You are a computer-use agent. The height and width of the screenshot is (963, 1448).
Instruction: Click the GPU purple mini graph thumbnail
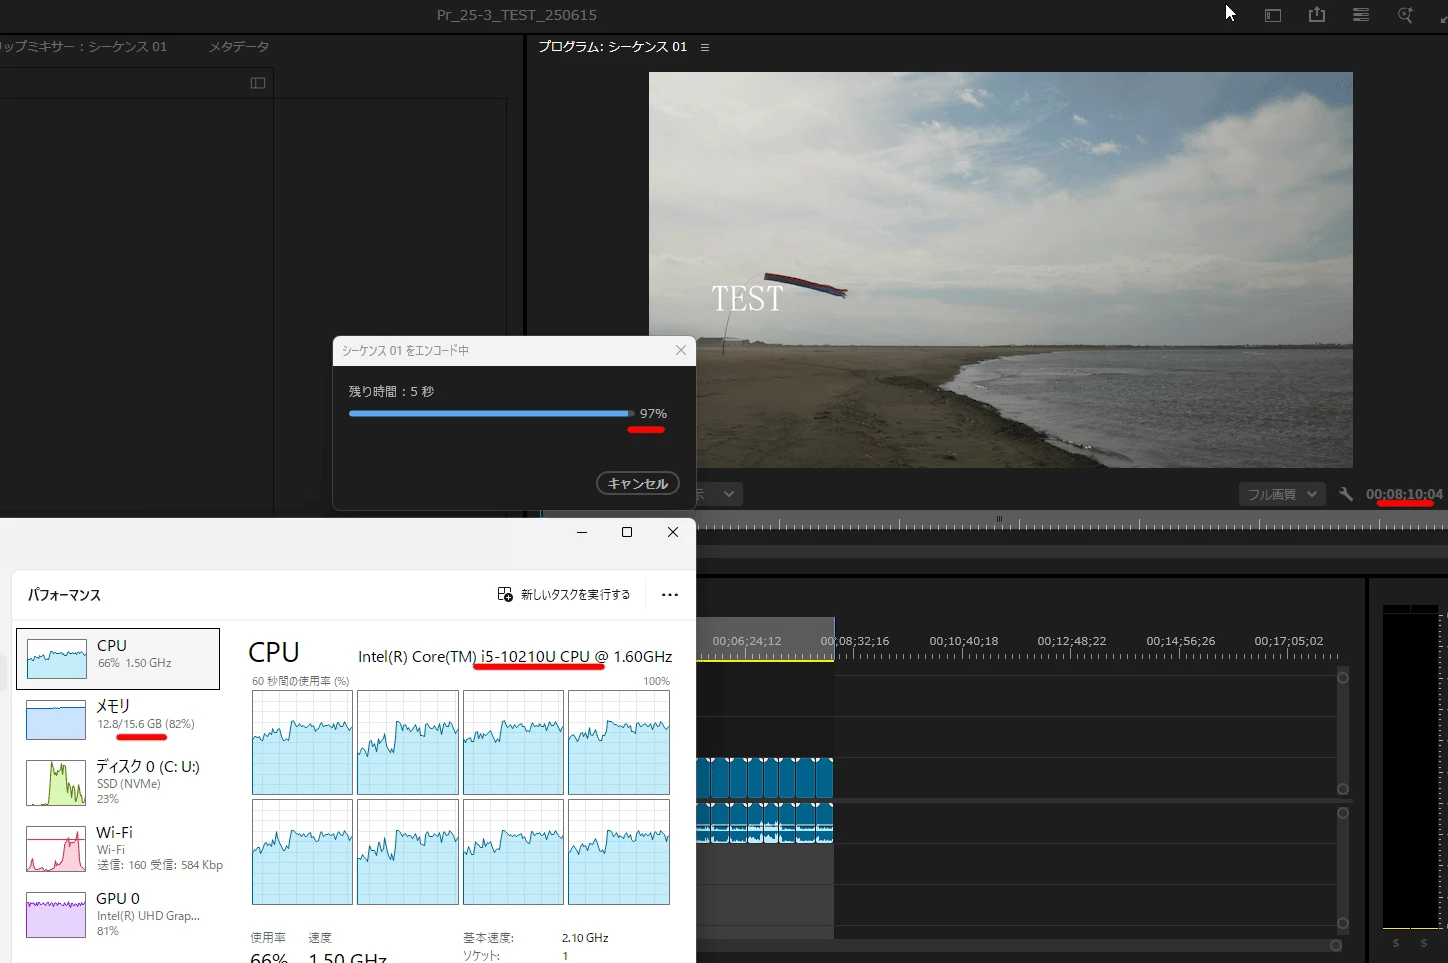[x=56, y=914]
